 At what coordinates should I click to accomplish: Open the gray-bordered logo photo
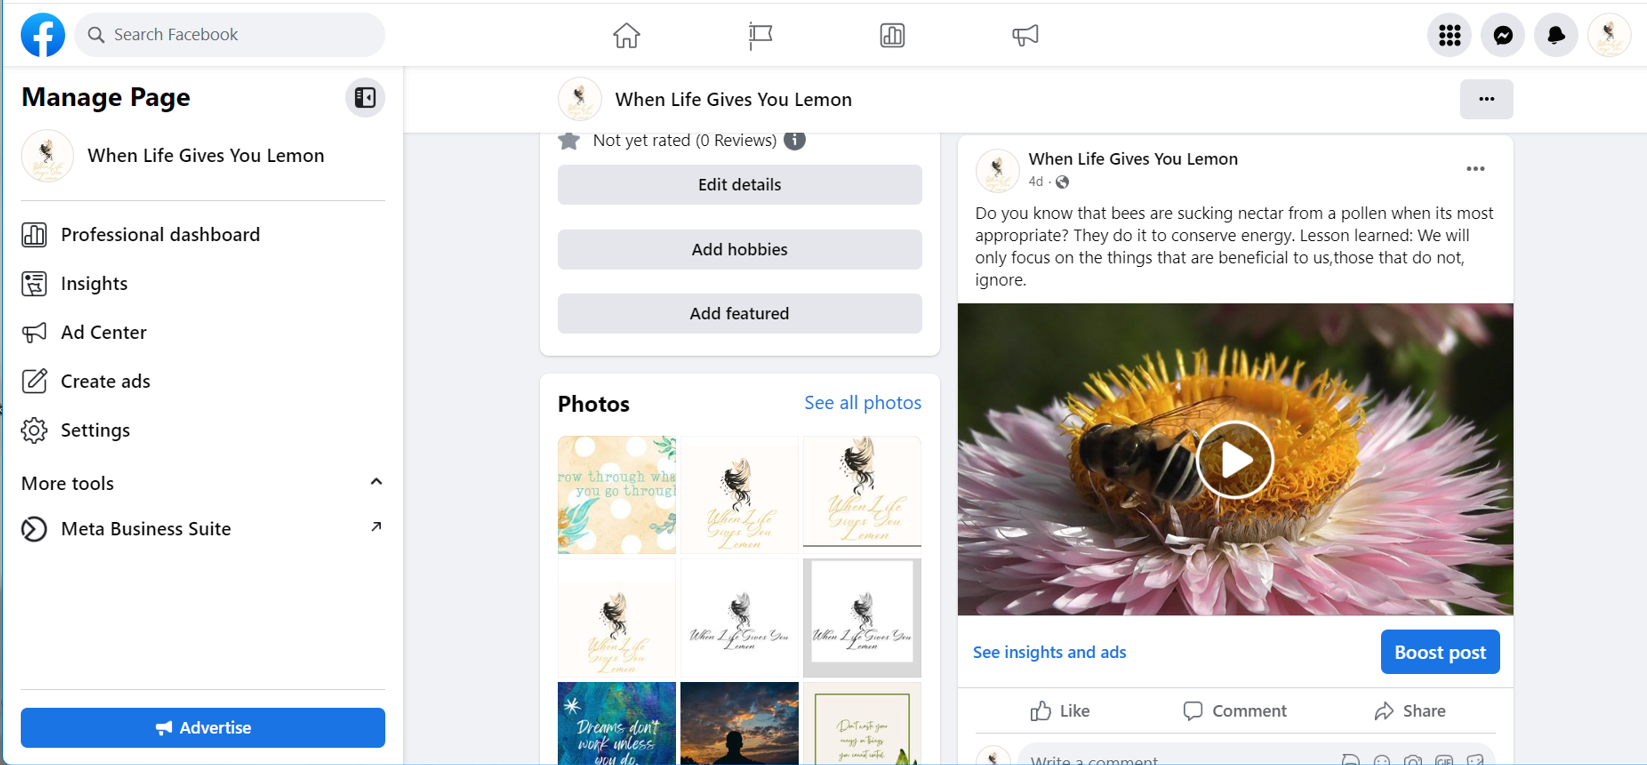pos(862,618)
